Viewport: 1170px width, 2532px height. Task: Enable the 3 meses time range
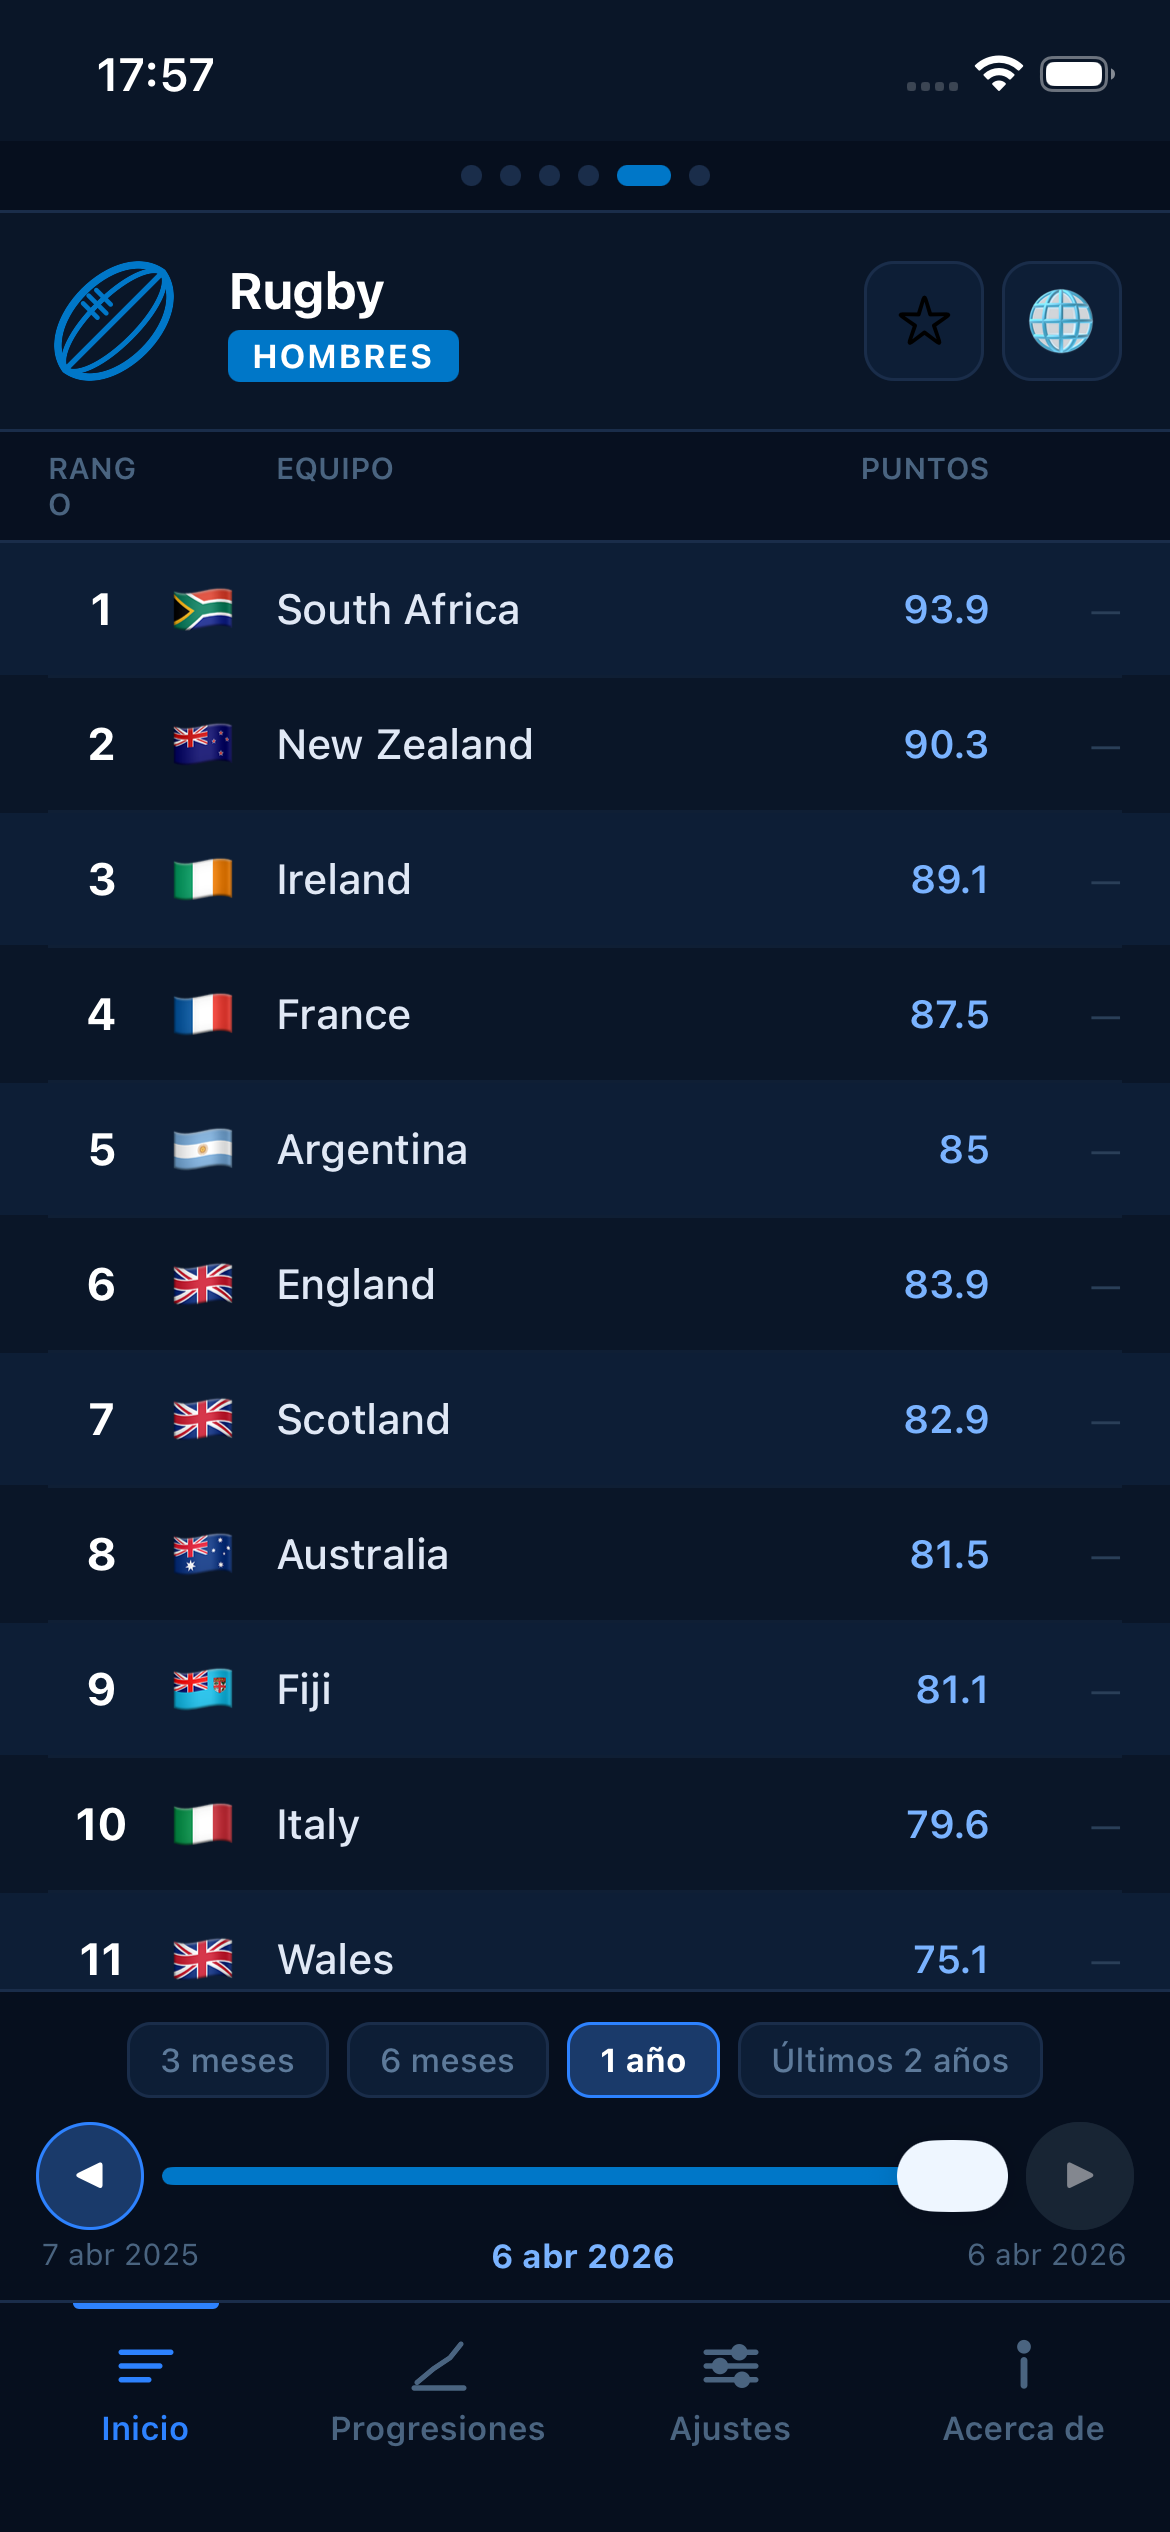(227, 2060)
